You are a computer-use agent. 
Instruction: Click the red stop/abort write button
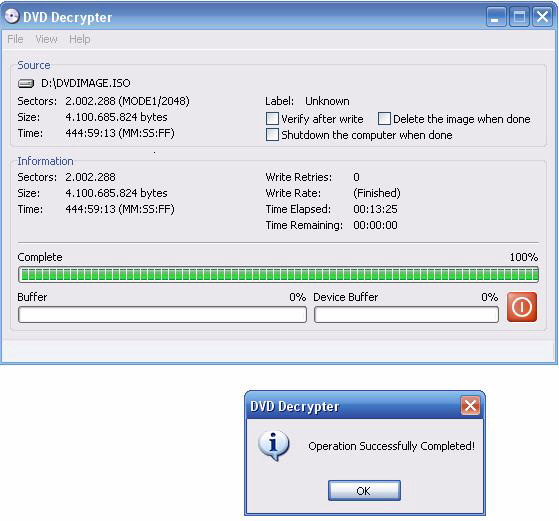click(x=522, y=307)
